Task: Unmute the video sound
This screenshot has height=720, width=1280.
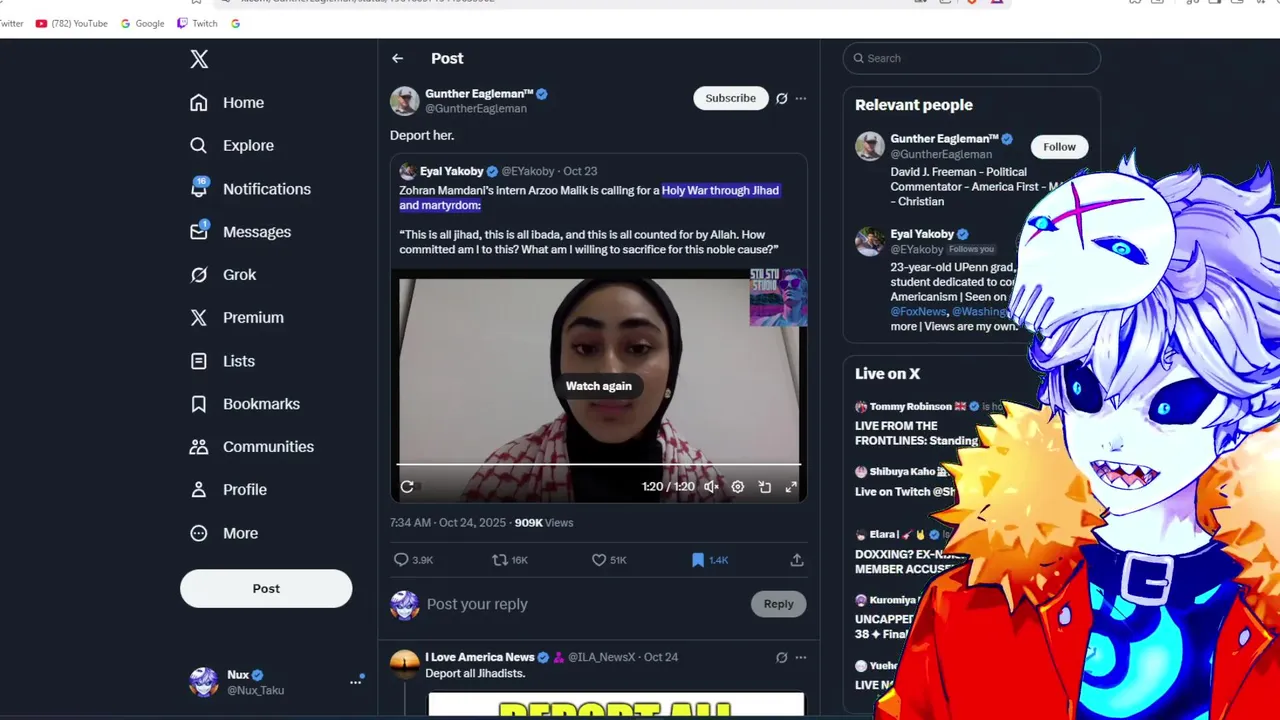Action: click(711, 487)
